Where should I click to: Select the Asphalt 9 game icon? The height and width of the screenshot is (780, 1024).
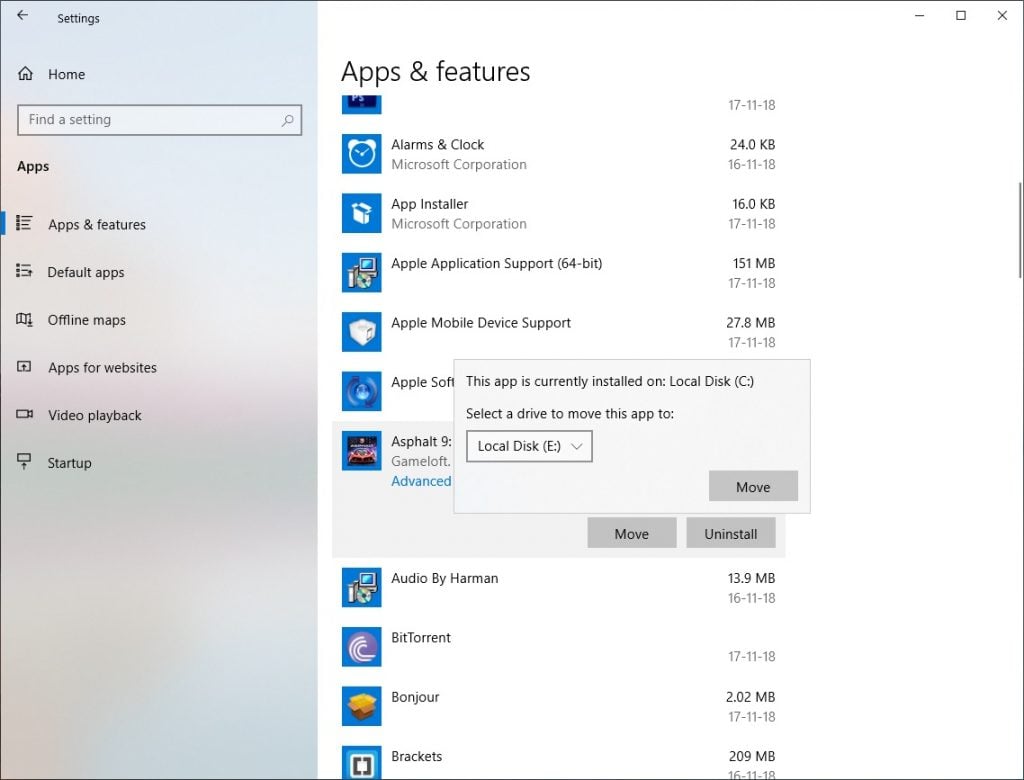point(361,450)
